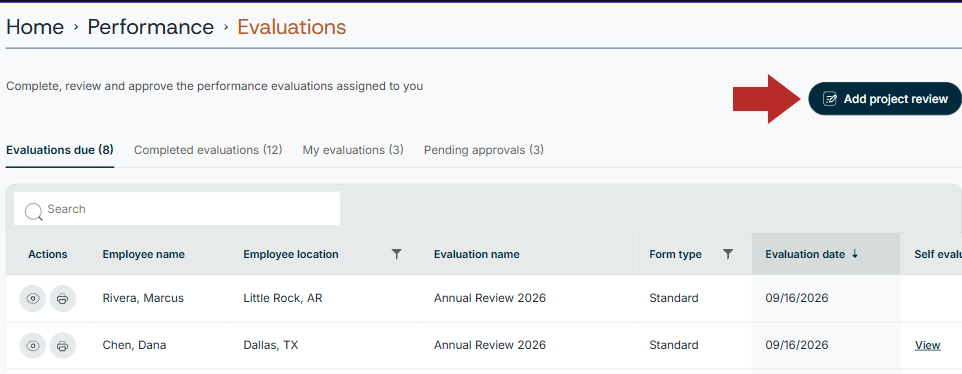Click the Actions column header

48,254
